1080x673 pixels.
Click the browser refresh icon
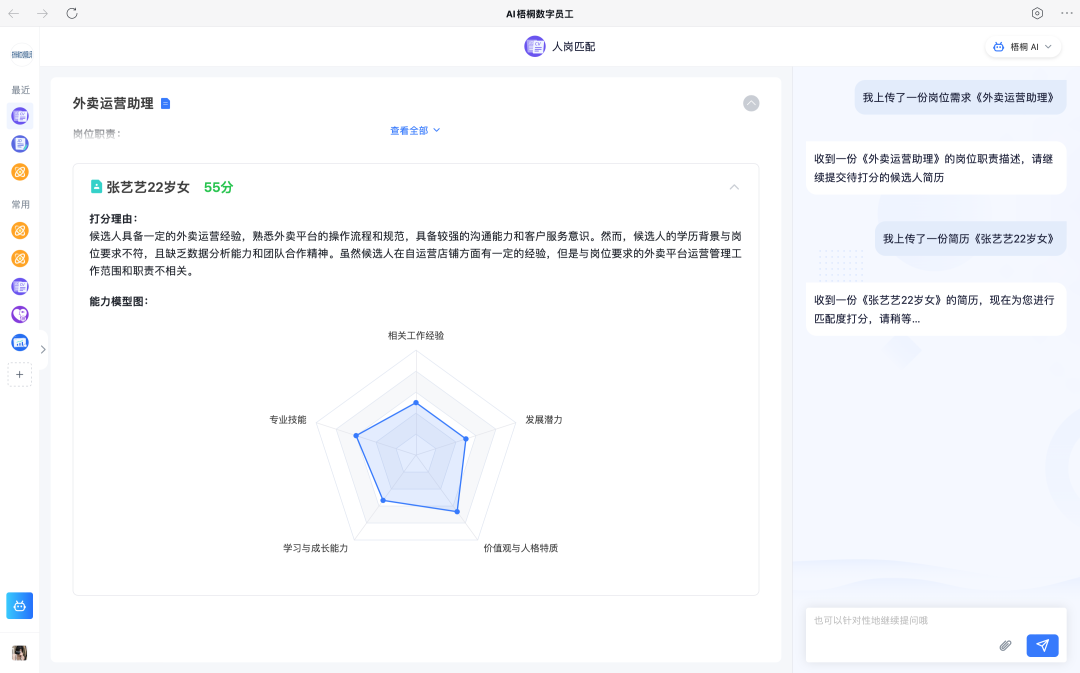pos(72,13)
